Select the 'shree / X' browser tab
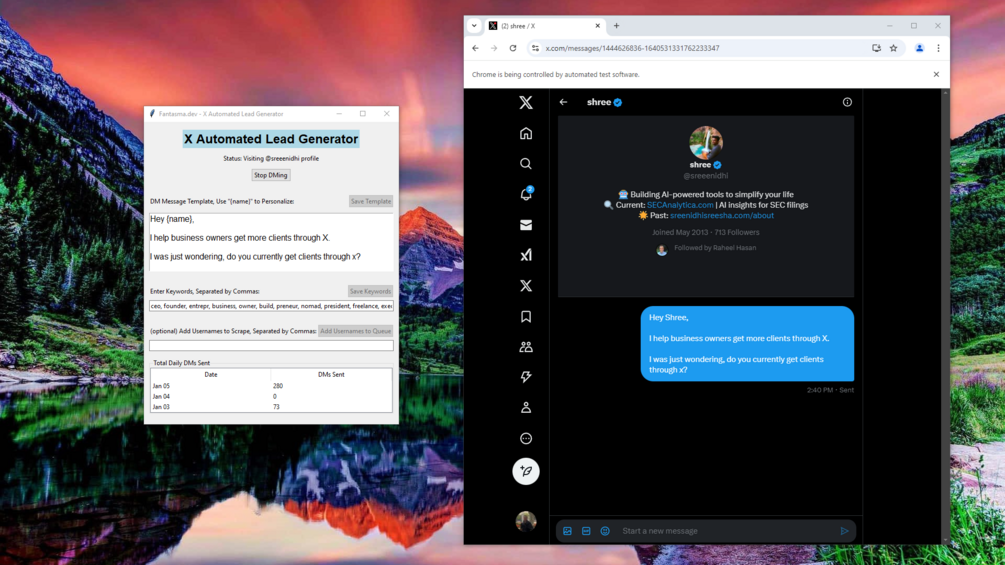This screenshot has height=565, width=1005. 545,26
